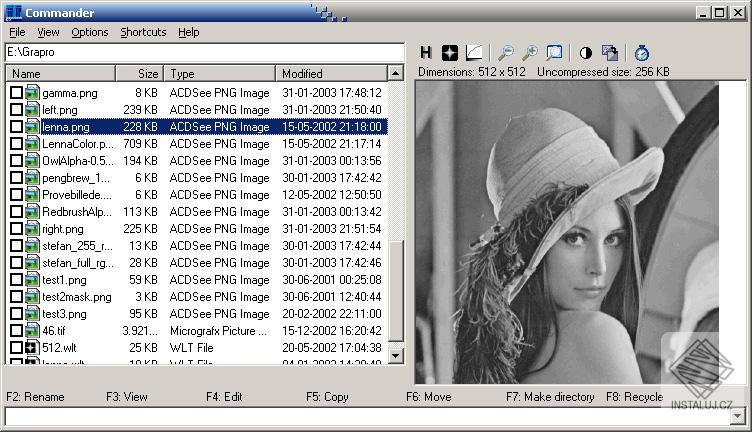Tick the checkbox next to gamma.png
Screen dimensions: 752x432
(x=16, y=92)
